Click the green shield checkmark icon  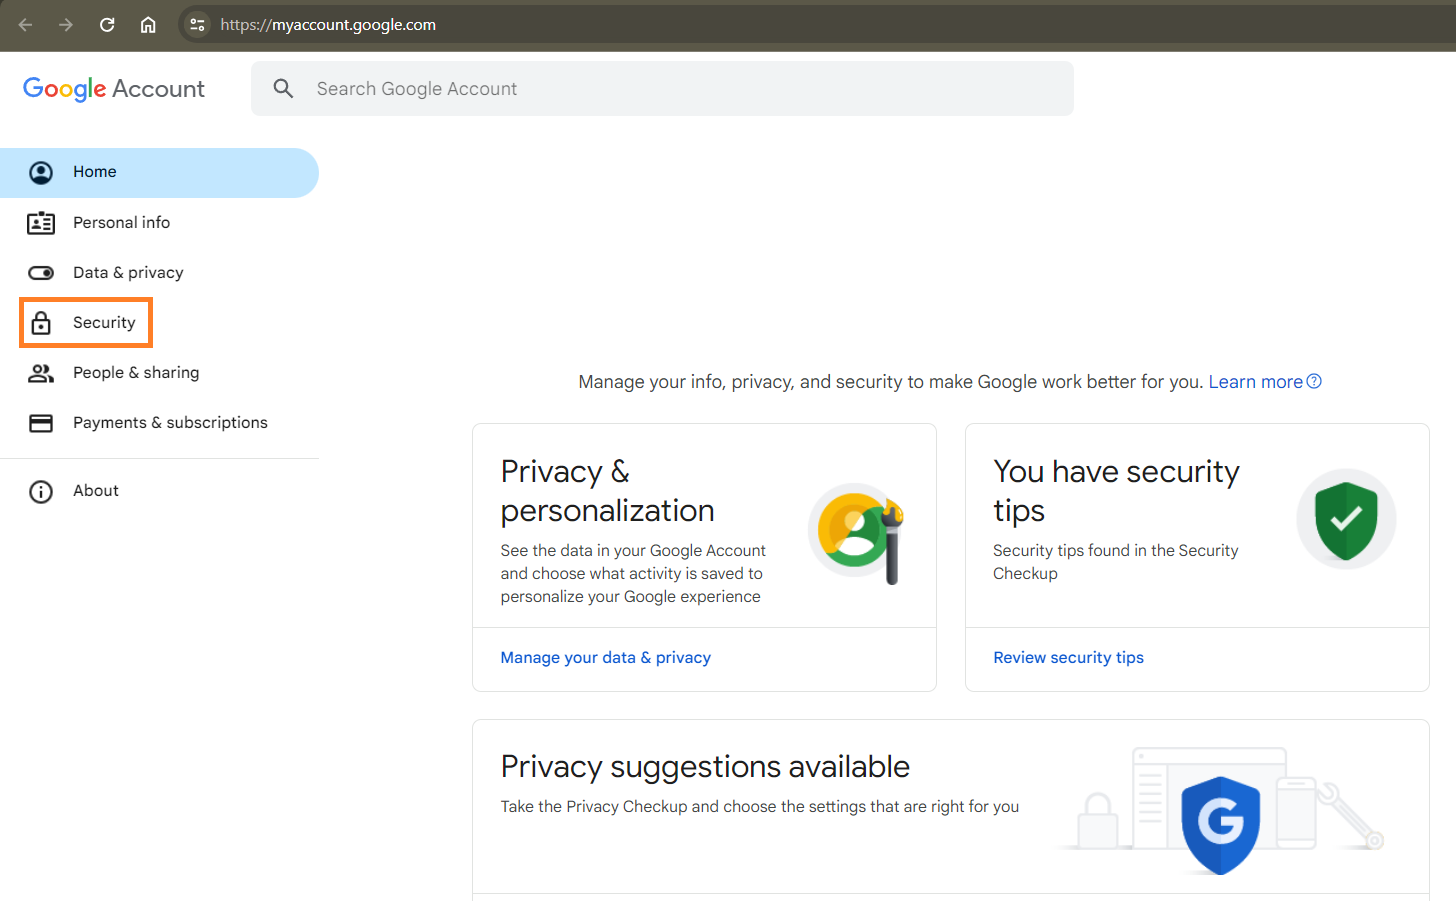point(1346,519)
